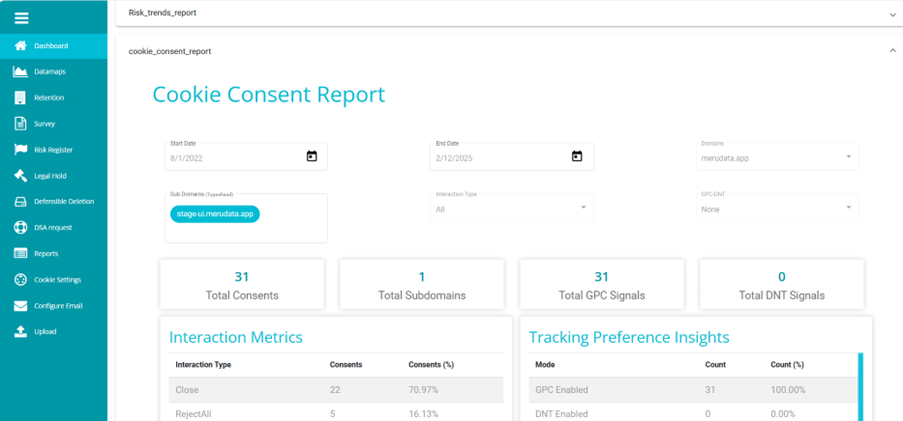Open the End Date calendar picker
This screenshot has width=903, height=421.
point(577,156)
